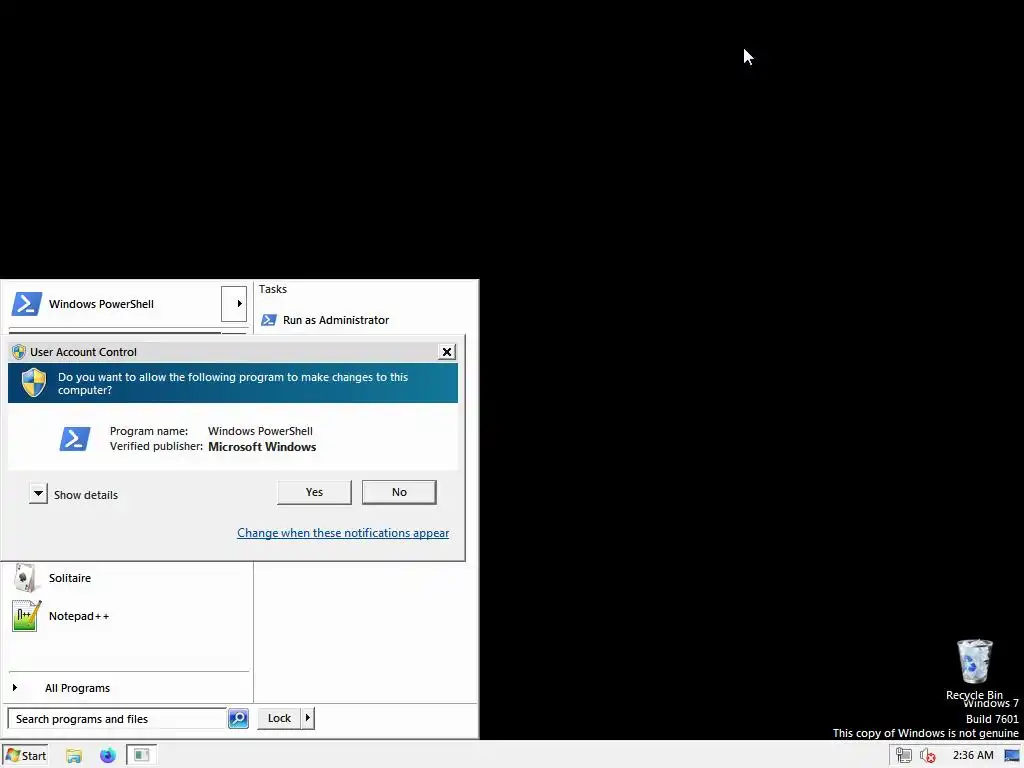Viewport: 1024px width, 768px height.
Task: Open Firefox from taskbar
Action: [108, 756]
